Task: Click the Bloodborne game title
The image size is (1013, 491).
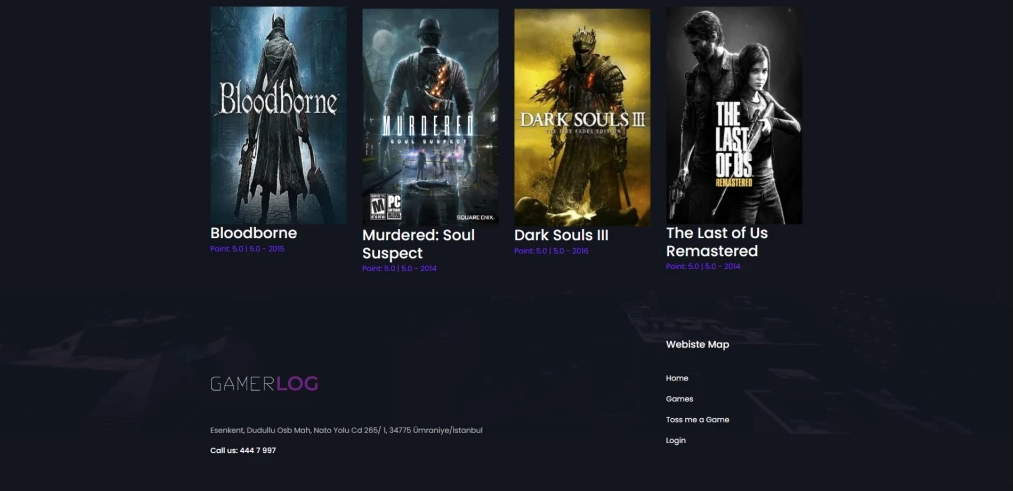Action: click(253, 233)
